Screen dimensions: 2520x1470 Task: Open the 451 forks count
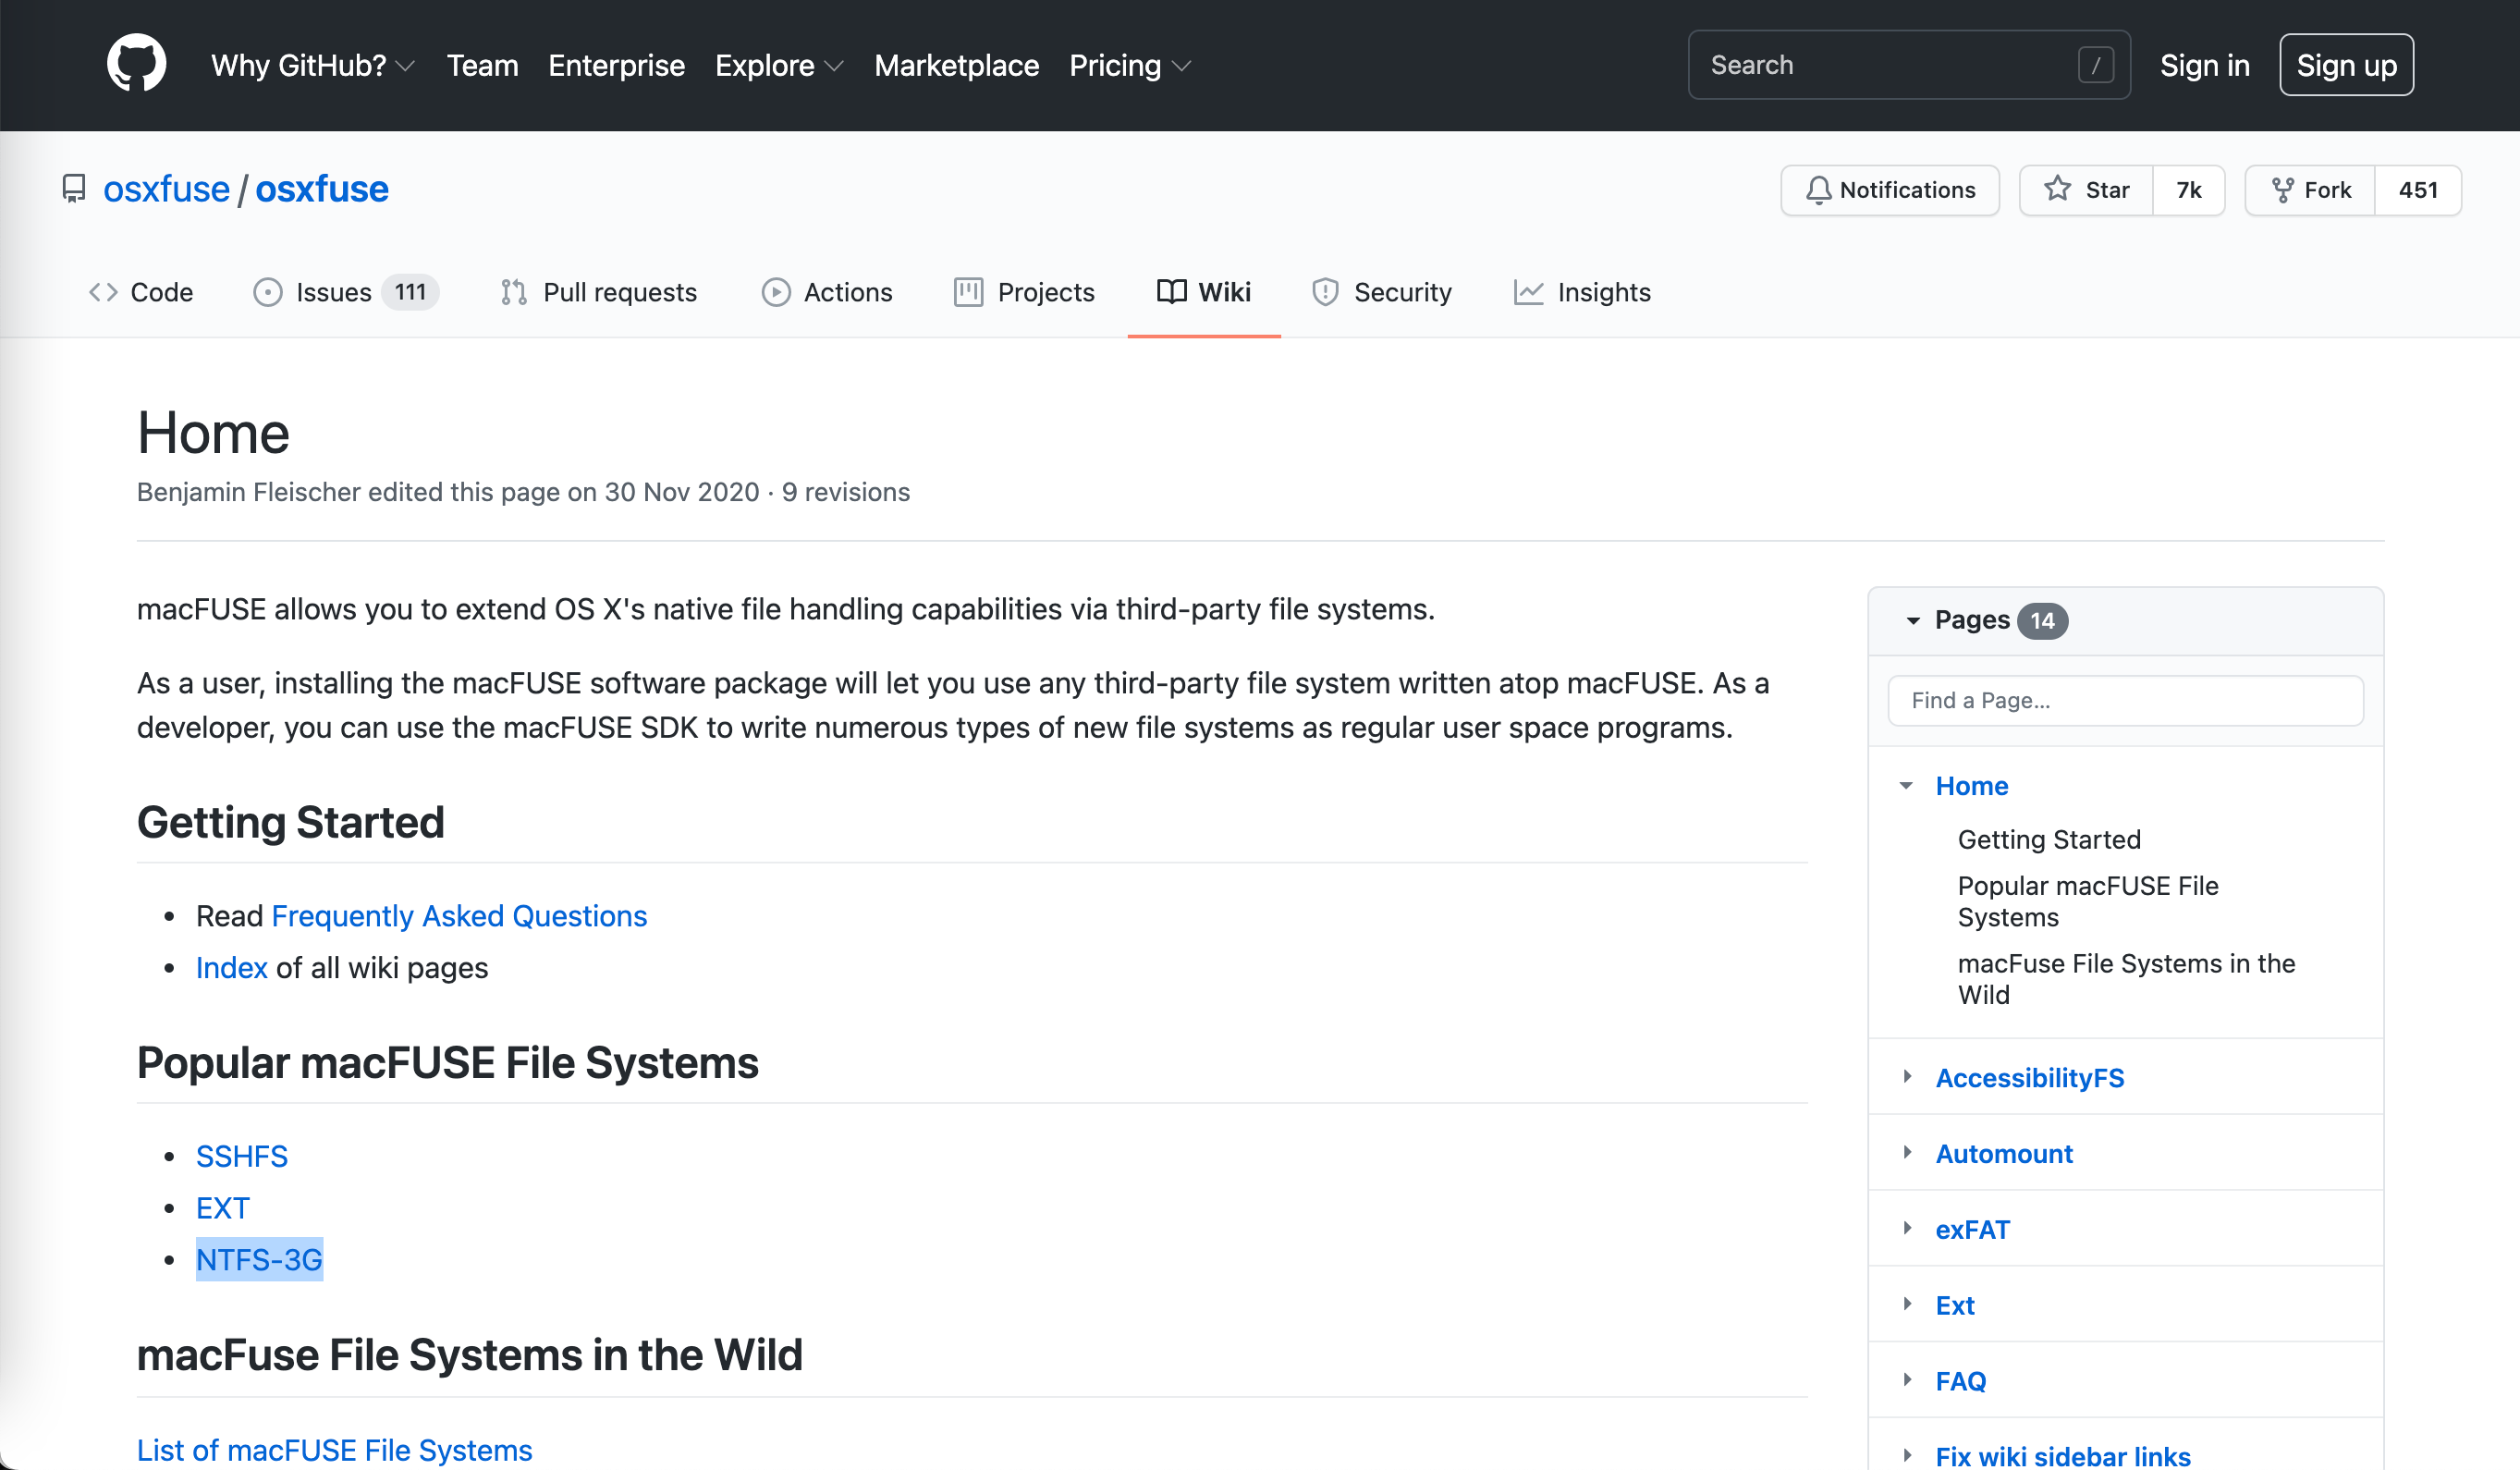pos(2418,190)
